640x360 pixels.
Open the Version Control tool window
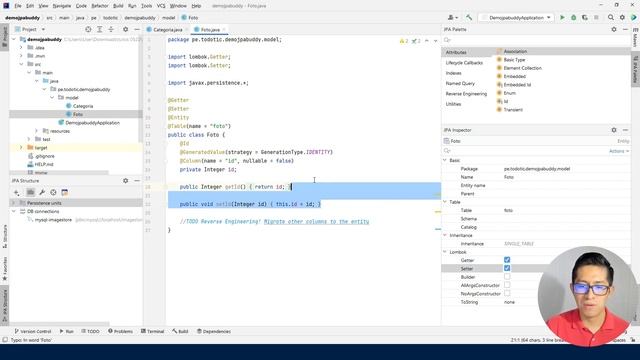[x=33, y=331]
